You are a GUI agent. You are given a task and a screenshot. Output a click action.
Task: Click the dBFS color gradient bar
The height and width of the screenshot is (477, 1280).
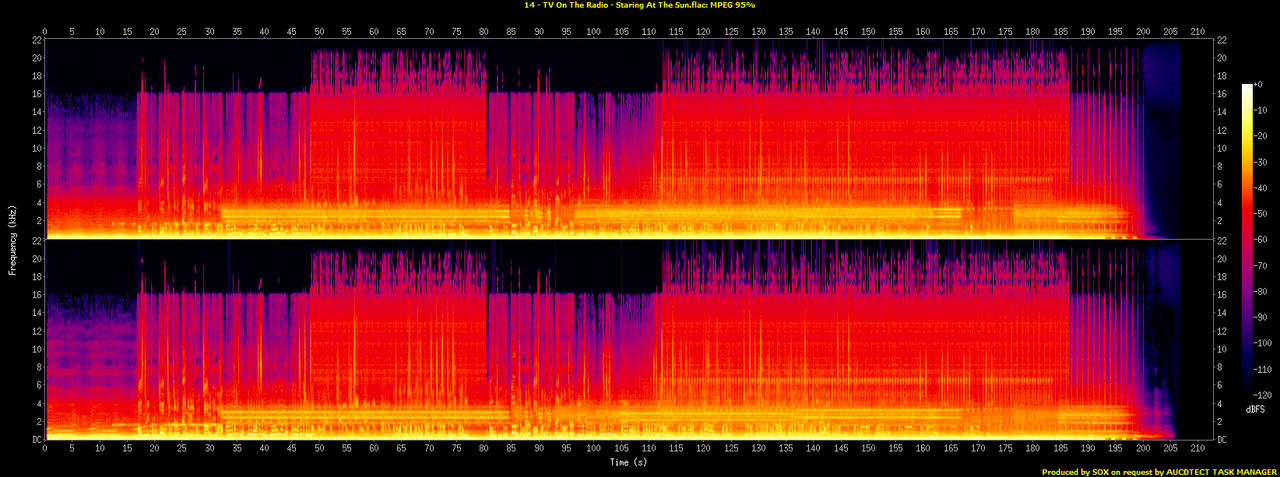point(1247,240)
